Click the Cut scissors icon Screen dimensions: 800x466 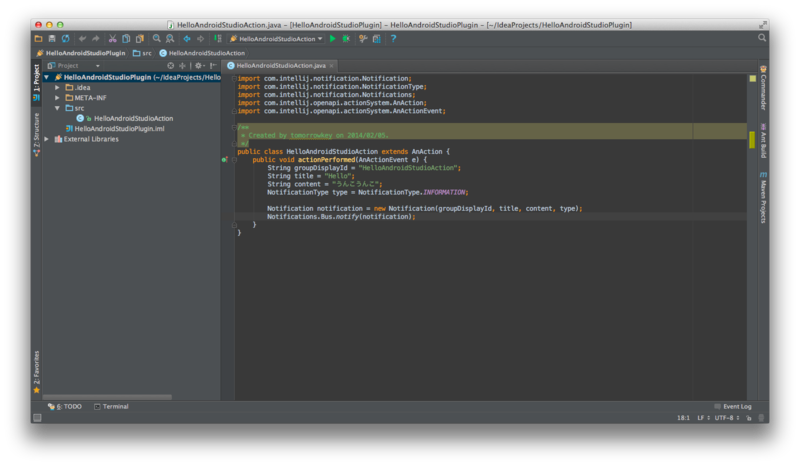[x=112, y=39]
